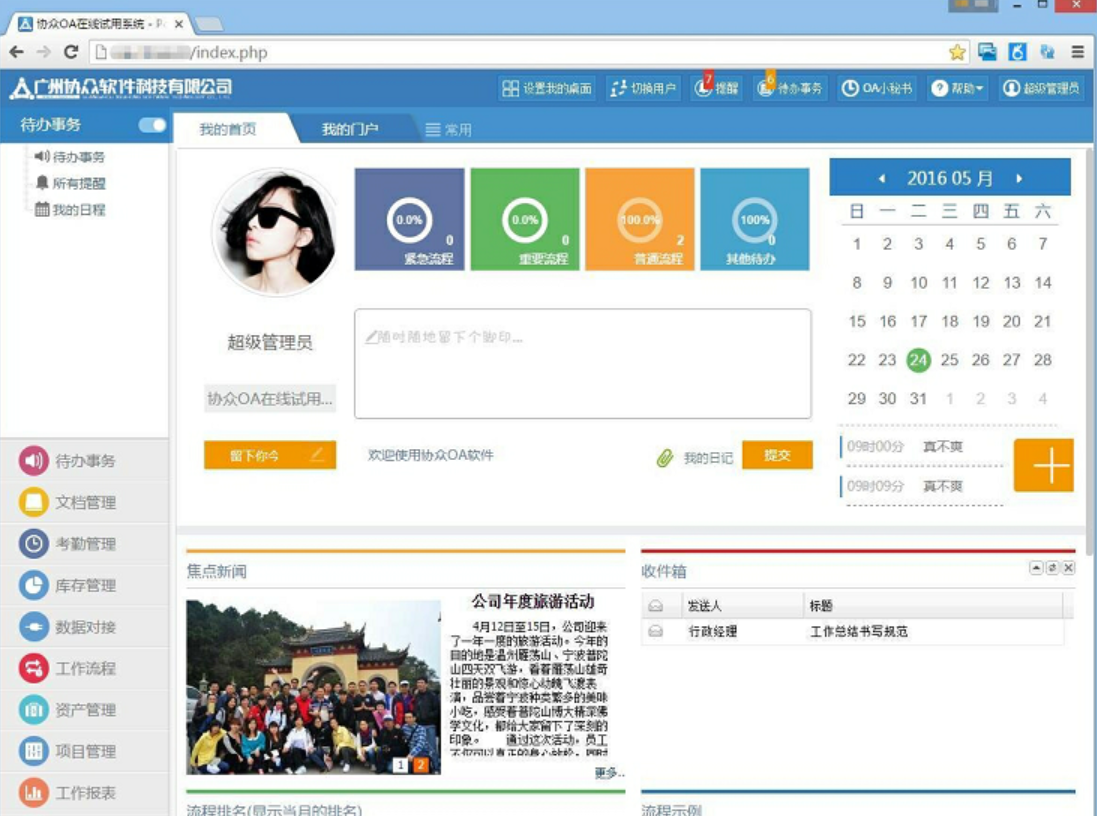Open the 我的日记 paperclip icon
The image size is (1097, 816).
pyautogui.click(x=665, y=458)
